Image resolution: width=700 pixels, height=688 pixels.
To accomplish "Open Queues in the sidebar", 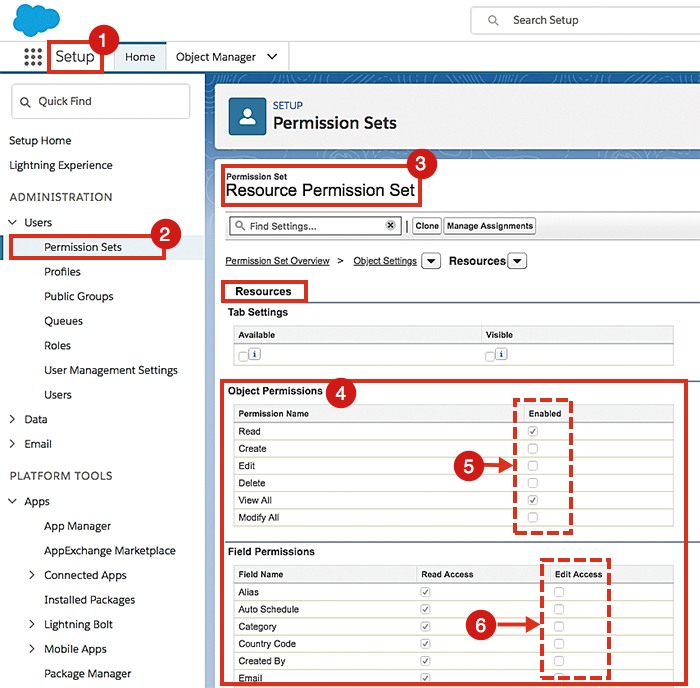I will pos(63,321).
